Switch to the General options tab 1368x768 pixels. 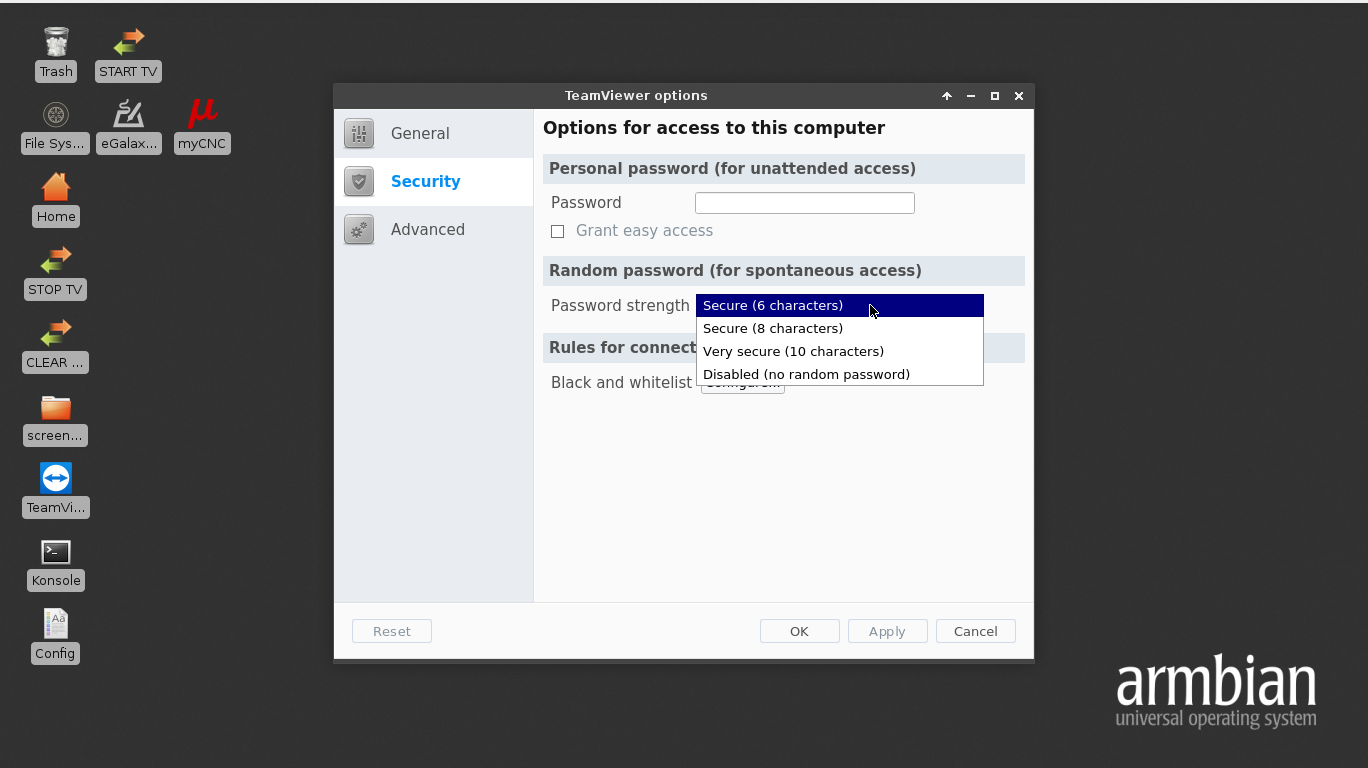pyautogui.click(x=420, y=134)
